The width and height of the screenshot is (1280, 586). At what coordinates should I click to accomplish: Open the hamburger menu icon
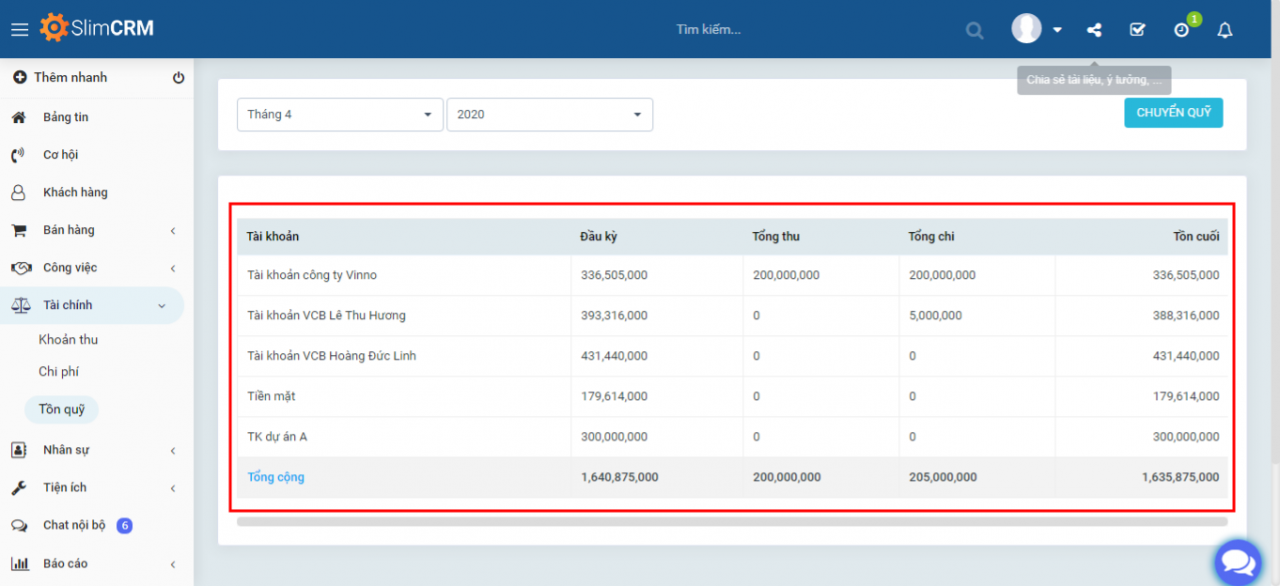19,29
